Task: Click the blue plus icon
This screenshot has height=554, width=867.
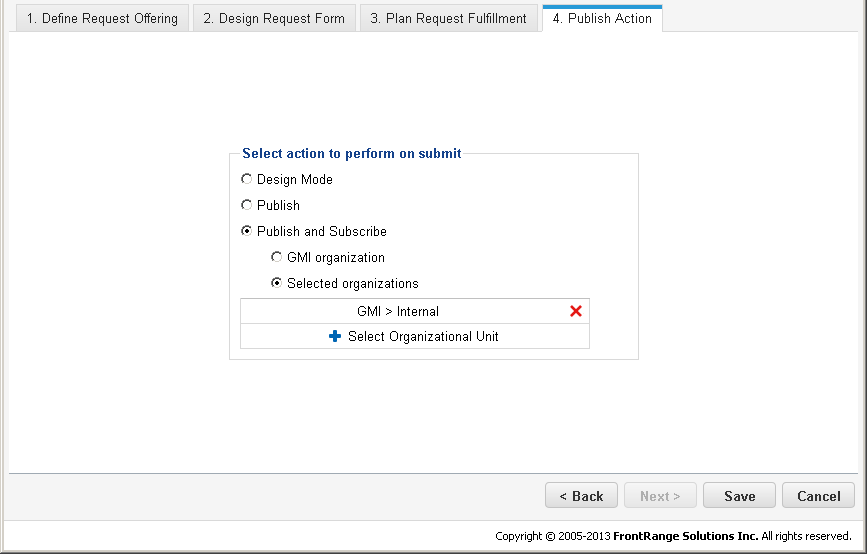Action: coord(335,336)
